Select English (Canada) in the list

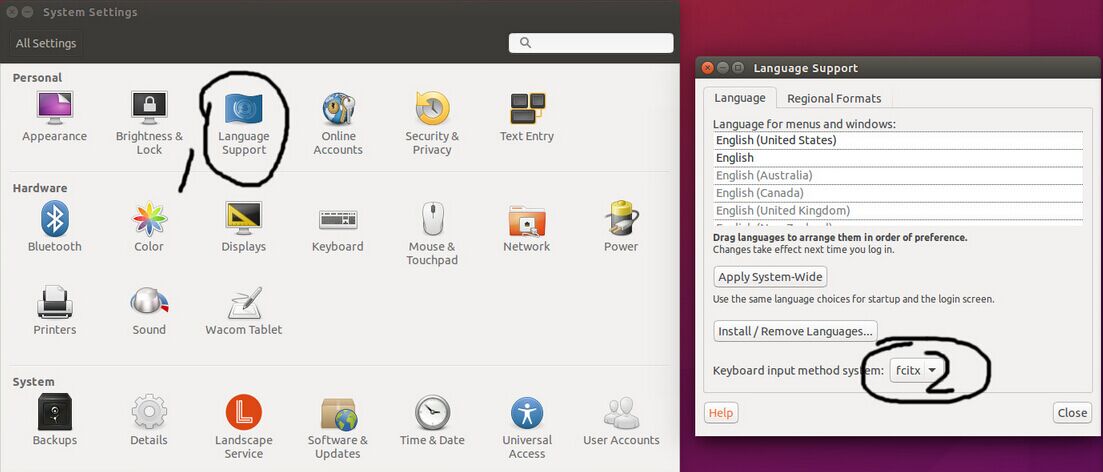(x=898, y=193)
